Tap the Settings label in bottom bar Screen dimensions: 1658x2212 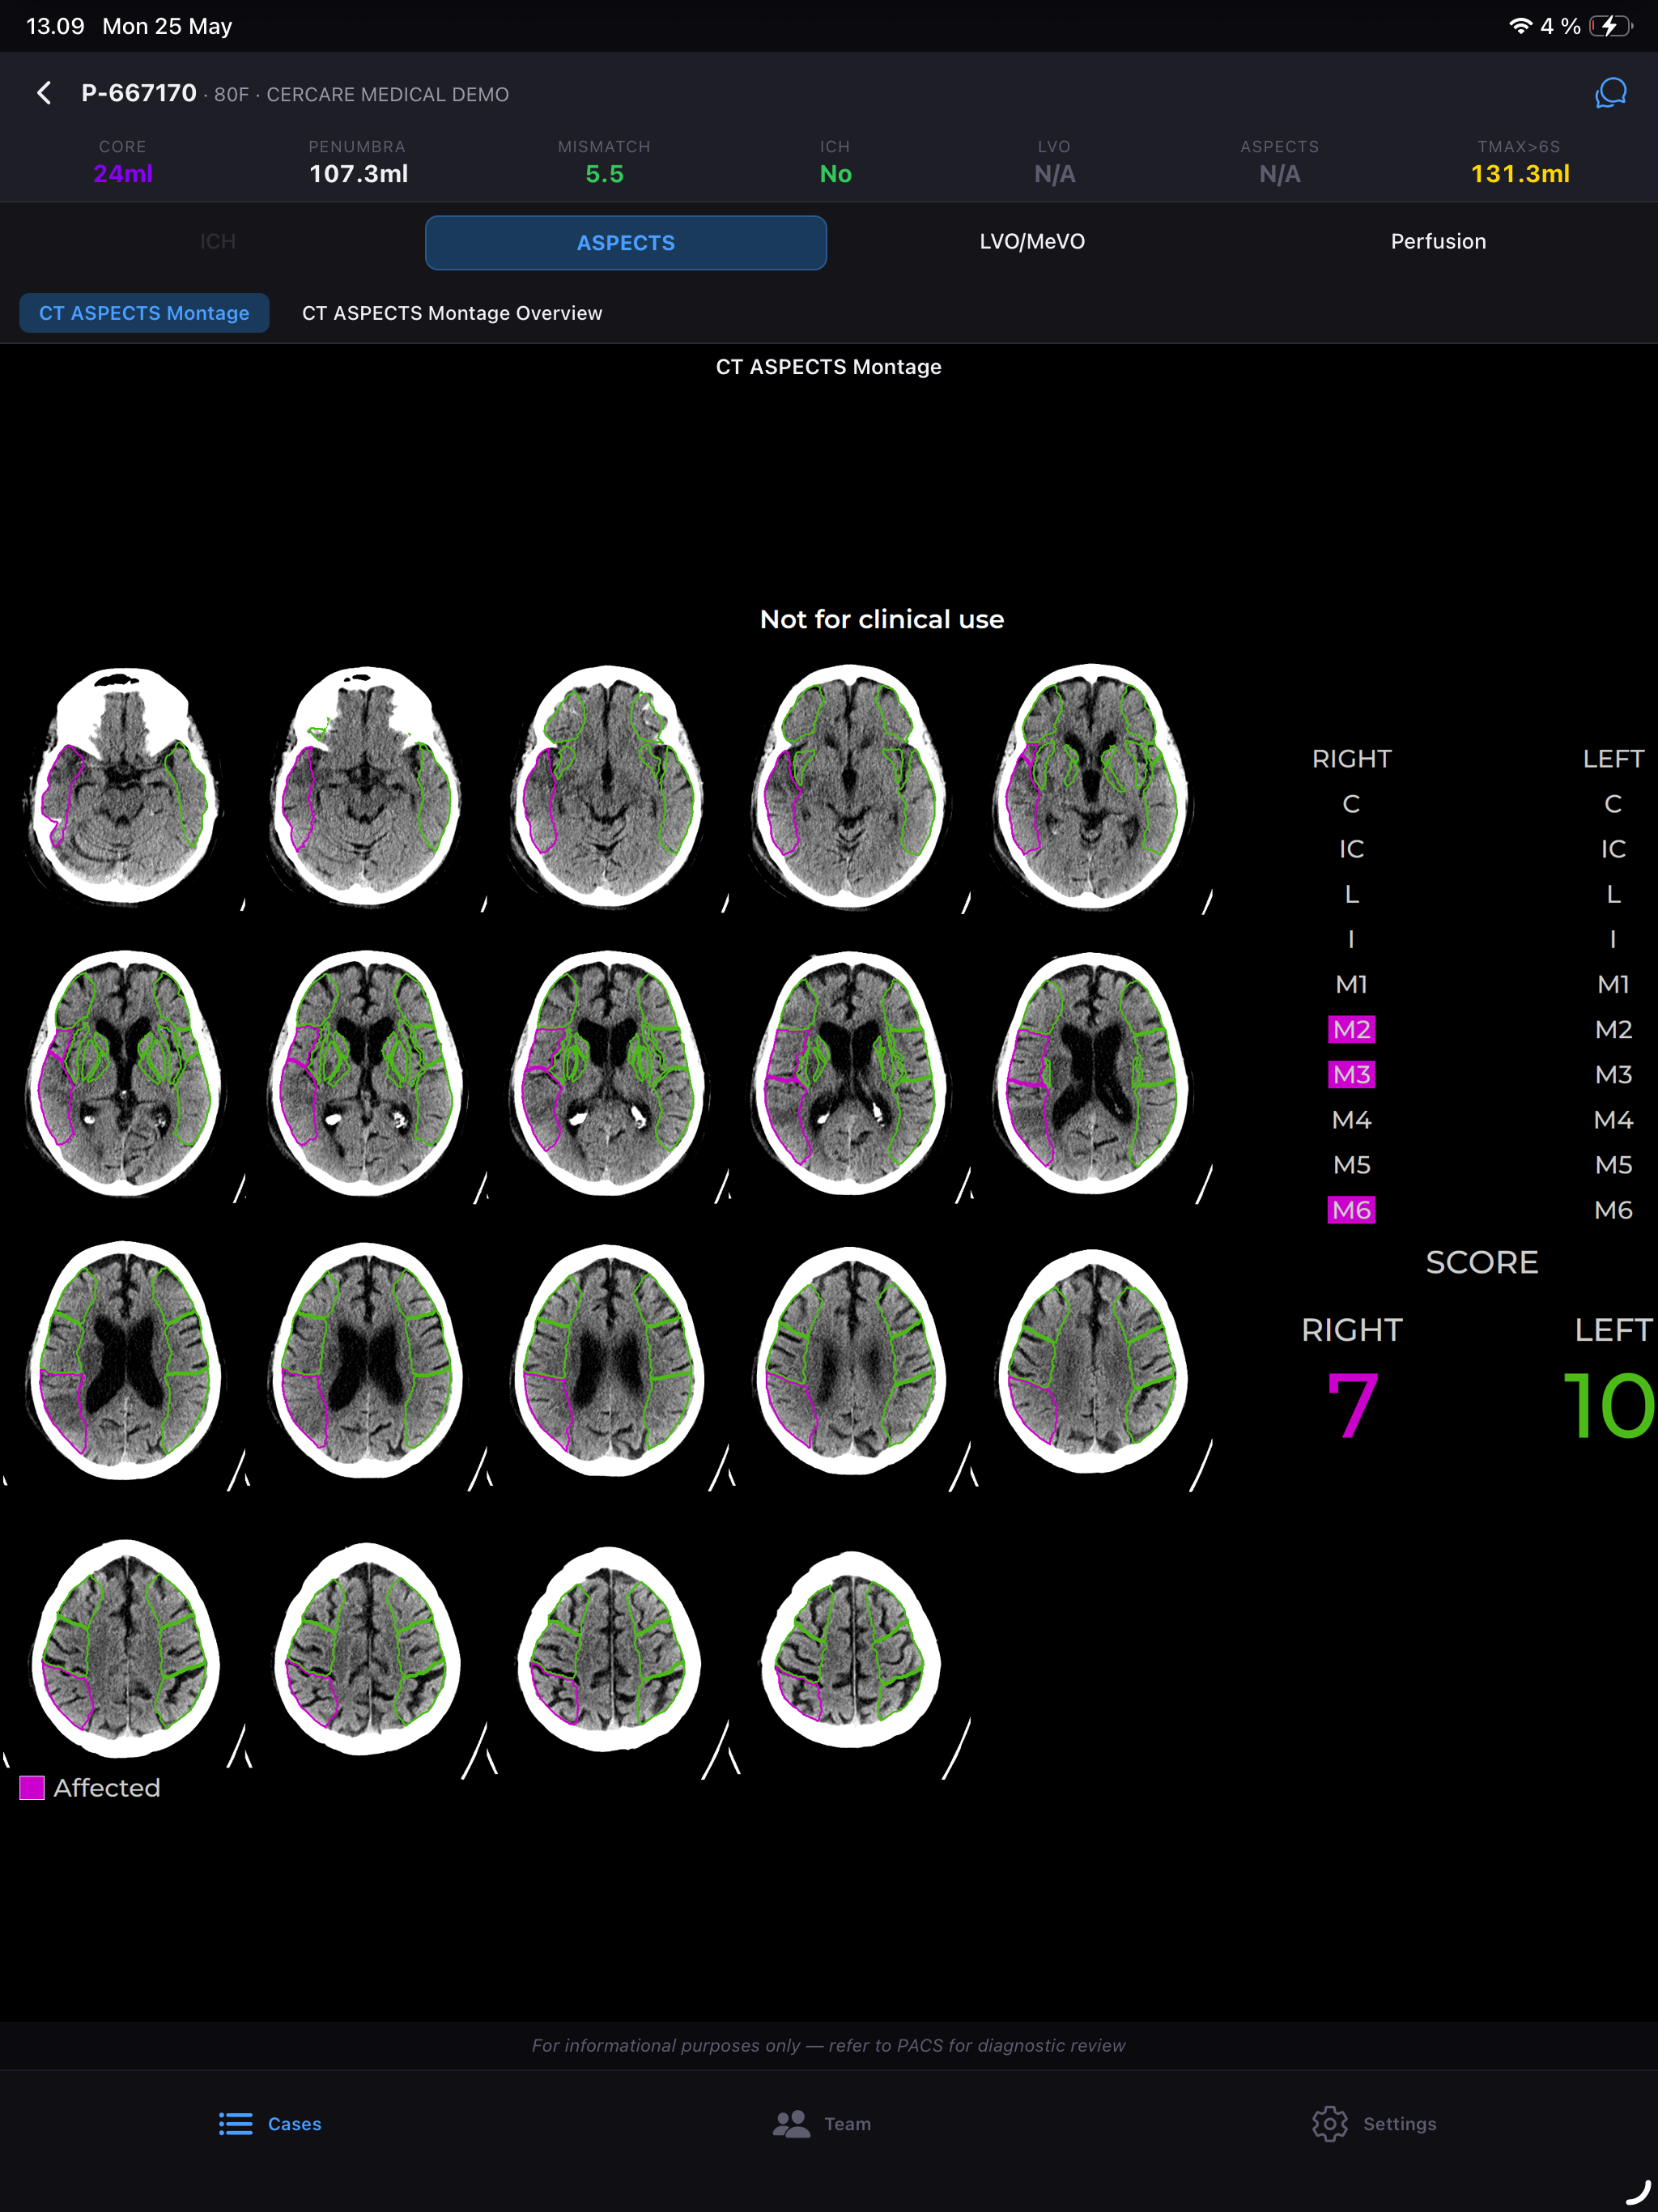pyautogui.click(x=1399, y=2124)
